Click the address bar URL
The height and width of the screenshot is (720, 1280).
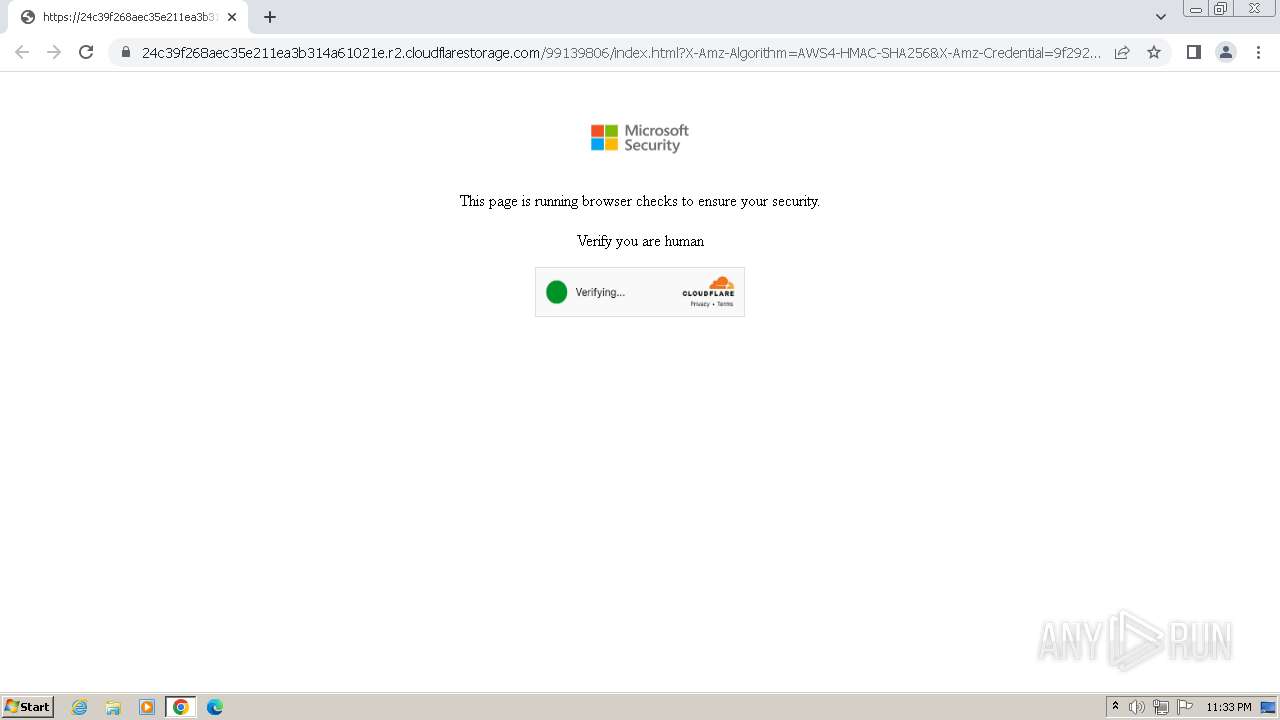(620, 53)
